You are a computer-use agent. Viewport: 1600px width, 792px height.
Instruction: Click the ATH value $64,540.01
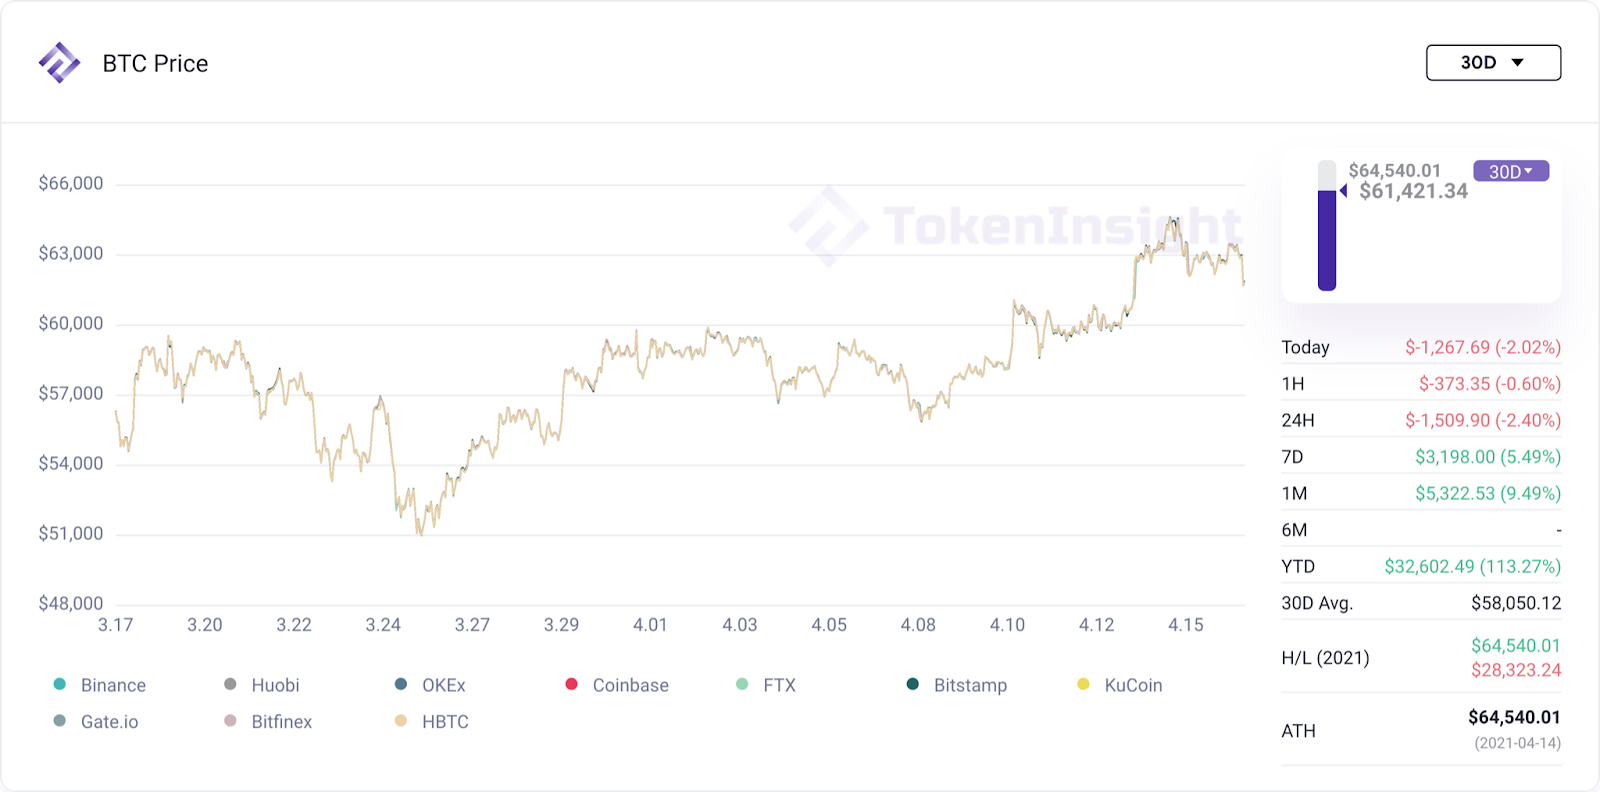coord(1514,717)
